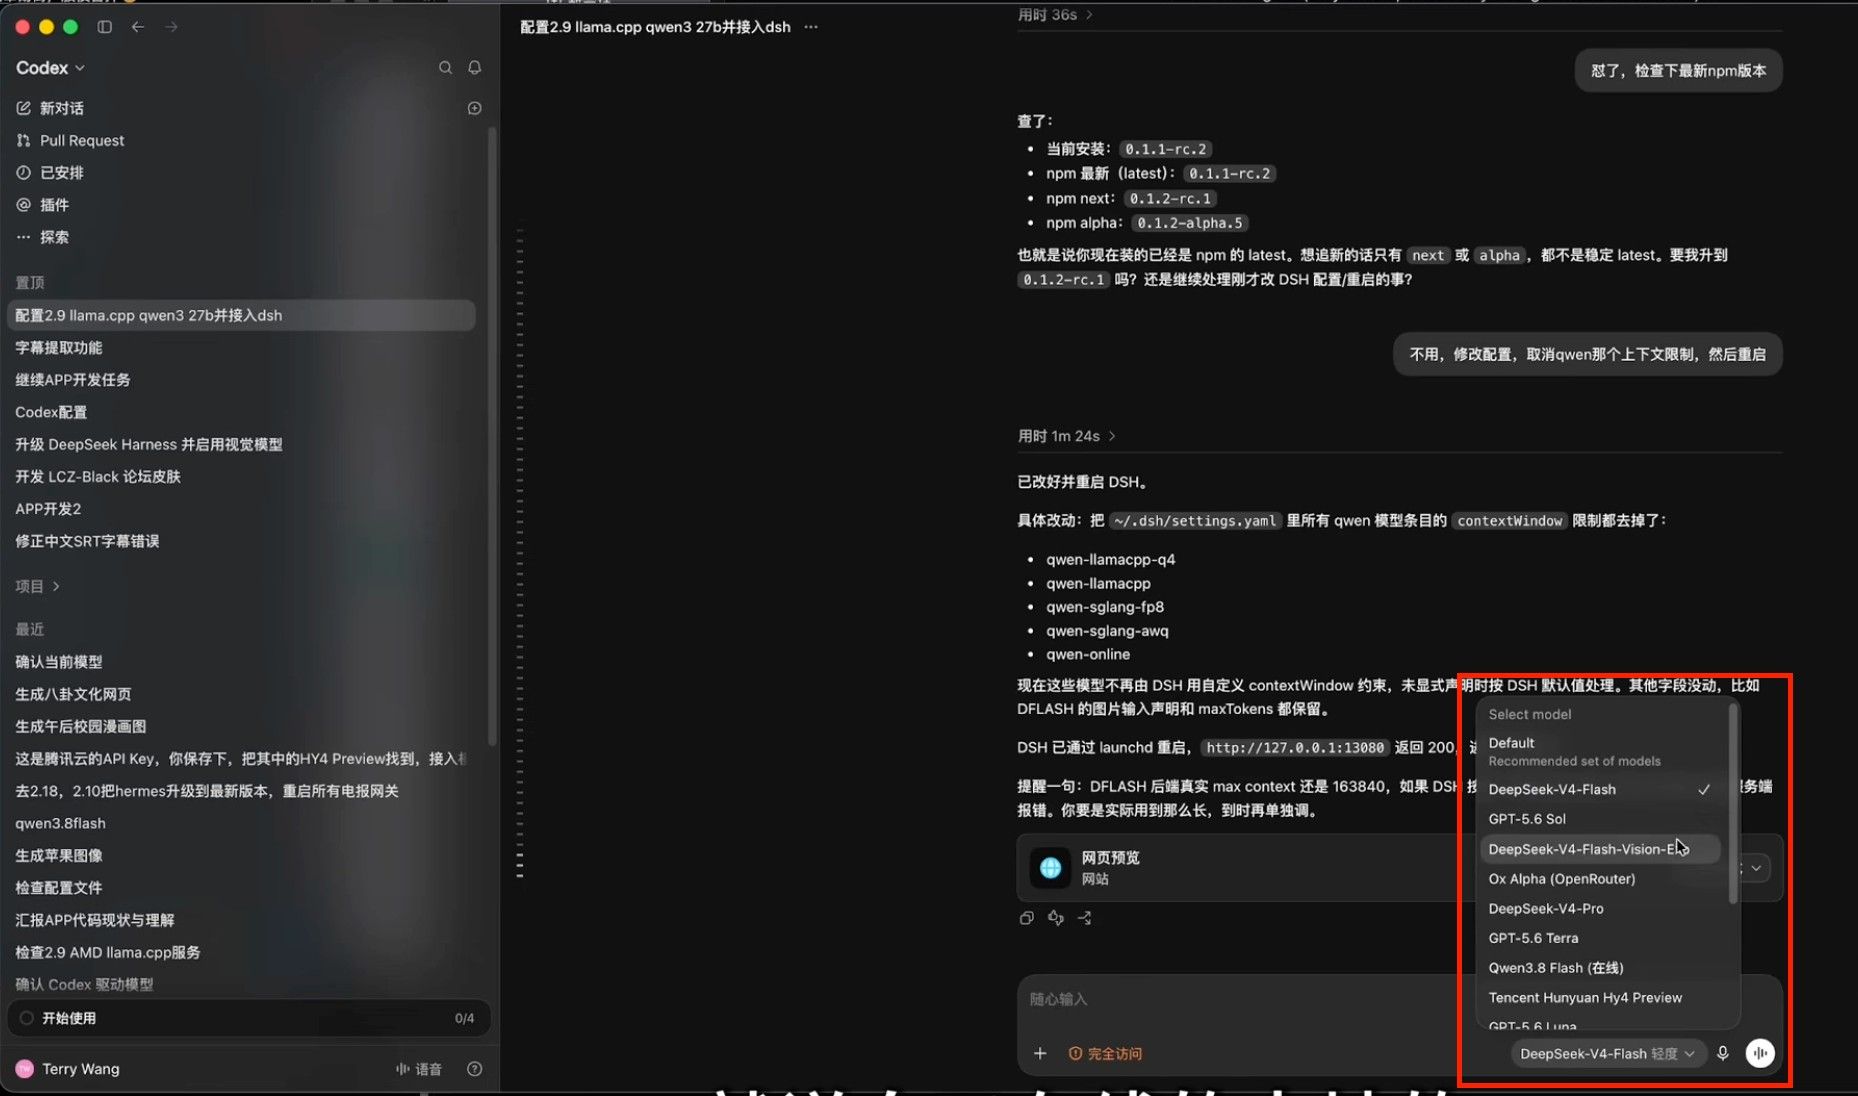Go forward with the right arrow

tap(171, 27)
